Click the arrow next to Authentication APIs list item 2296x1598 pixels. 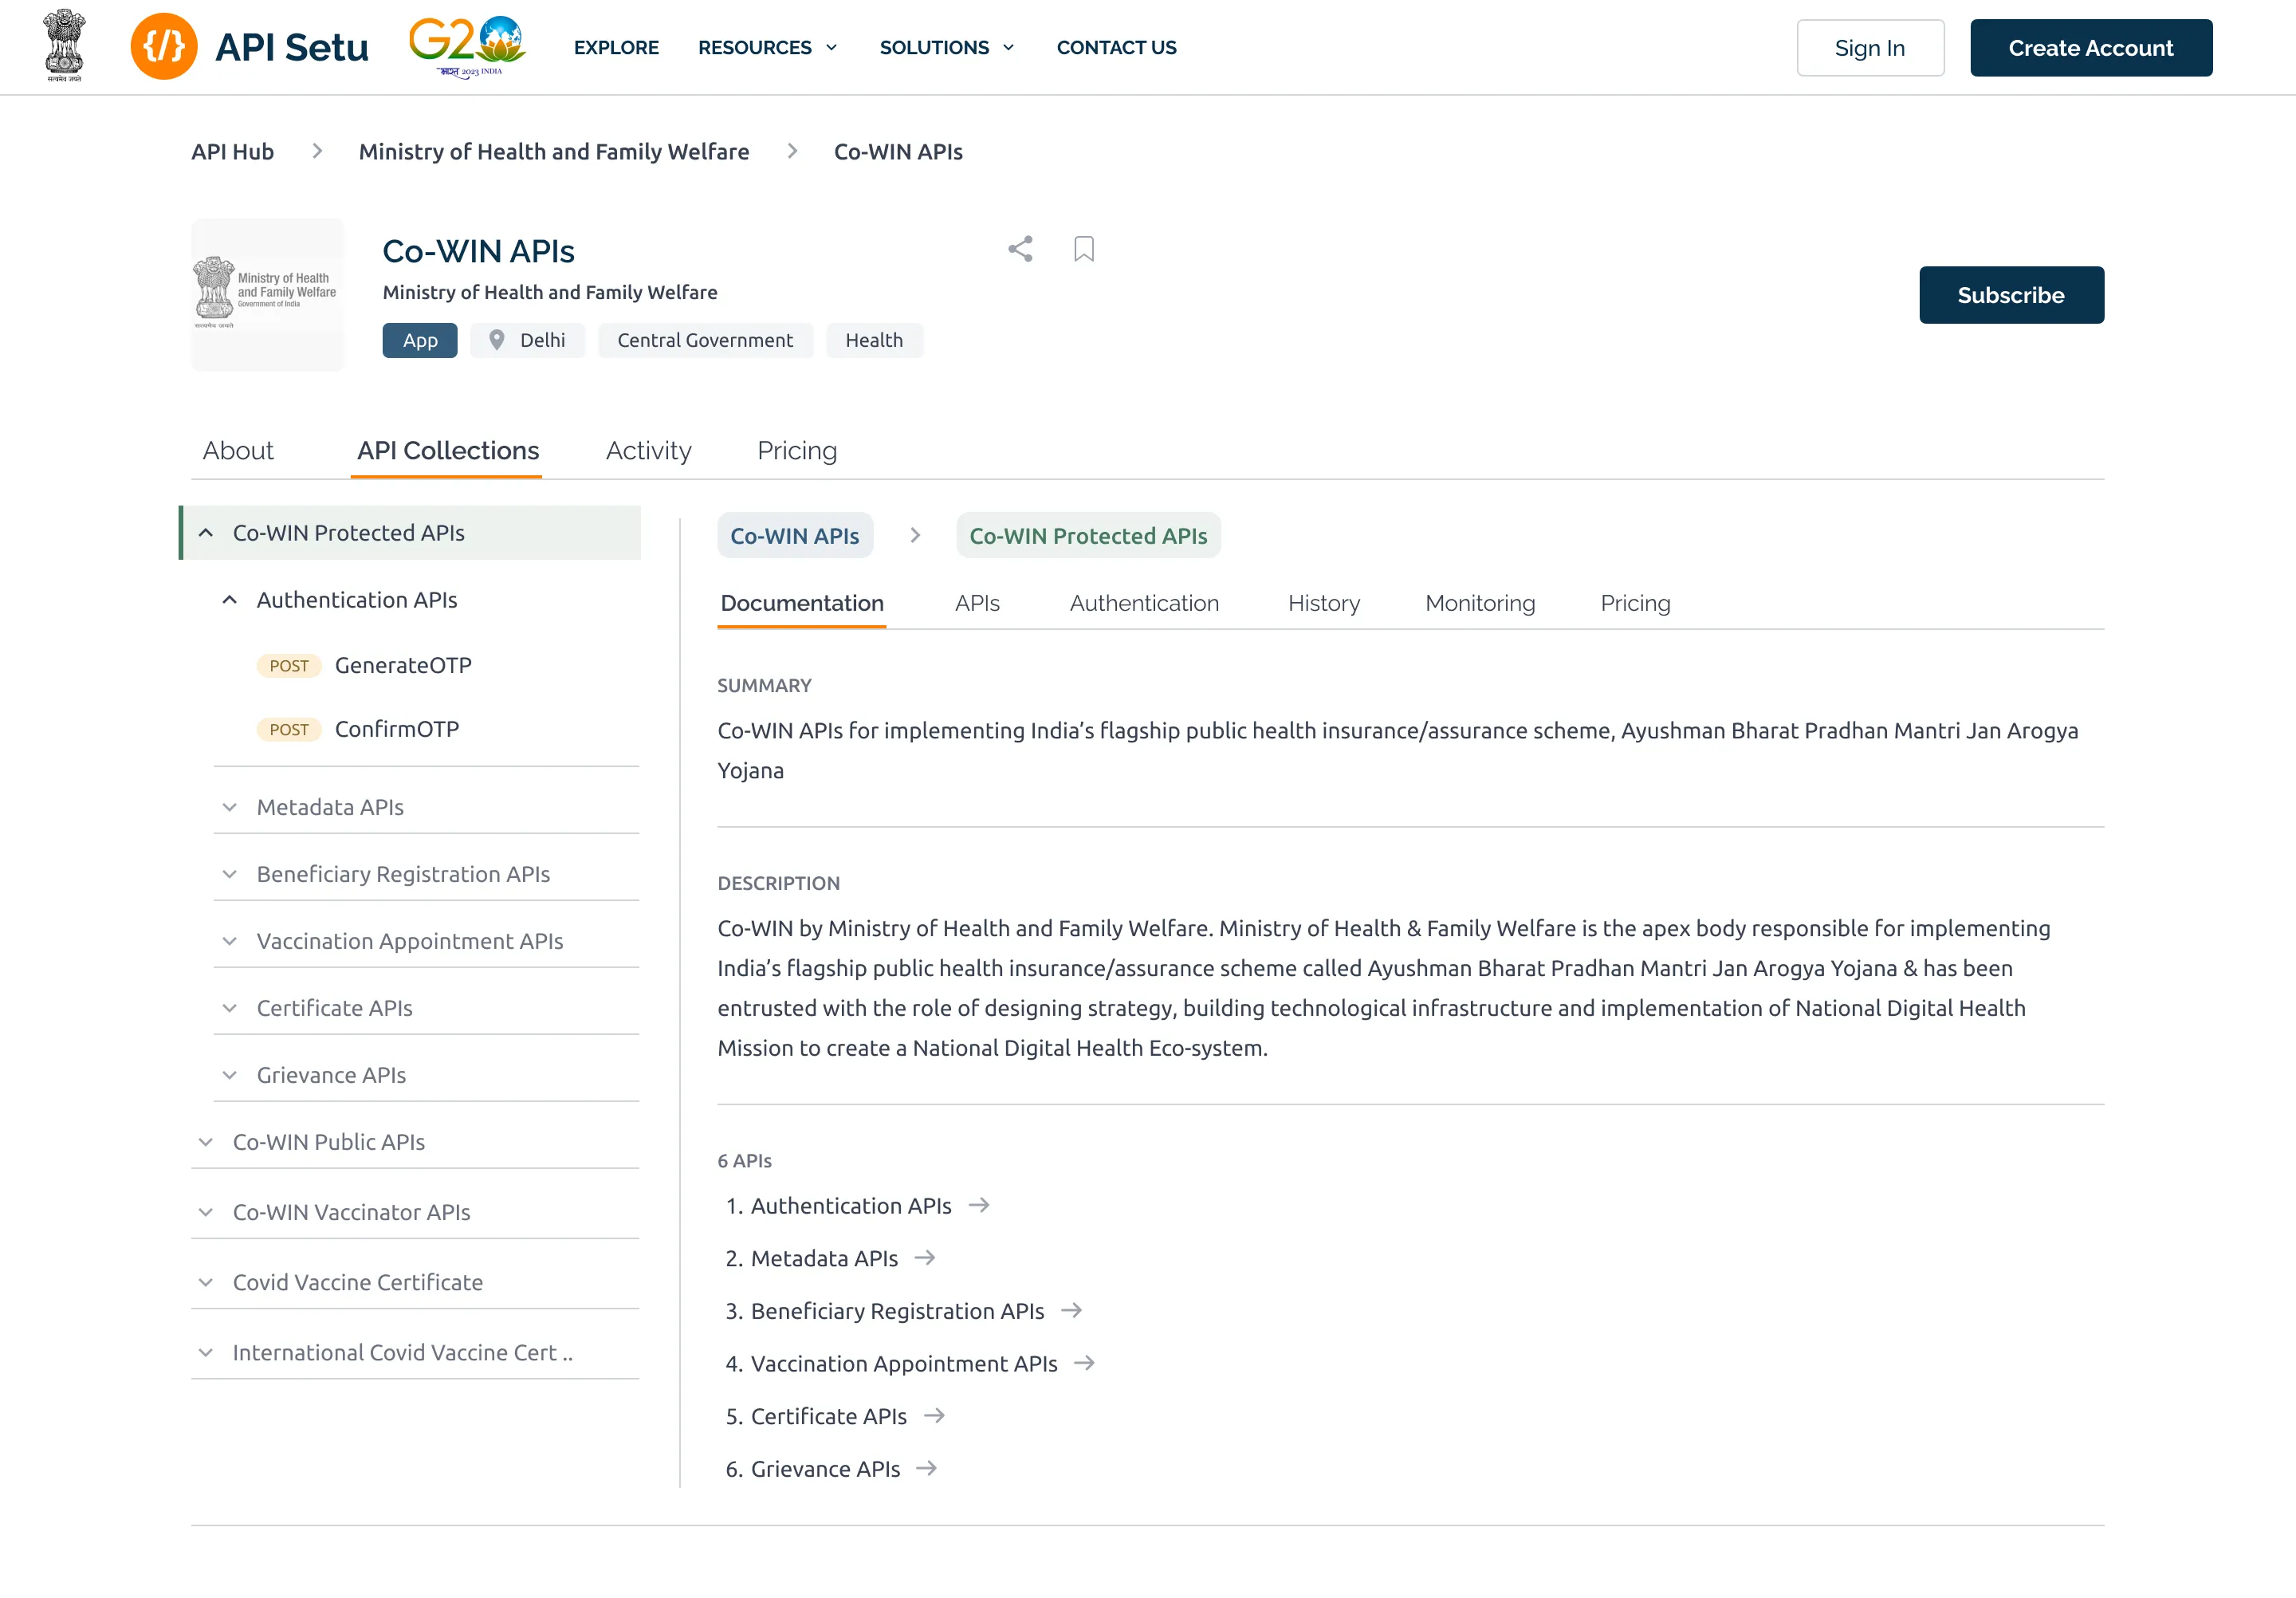pos(979,1205)
